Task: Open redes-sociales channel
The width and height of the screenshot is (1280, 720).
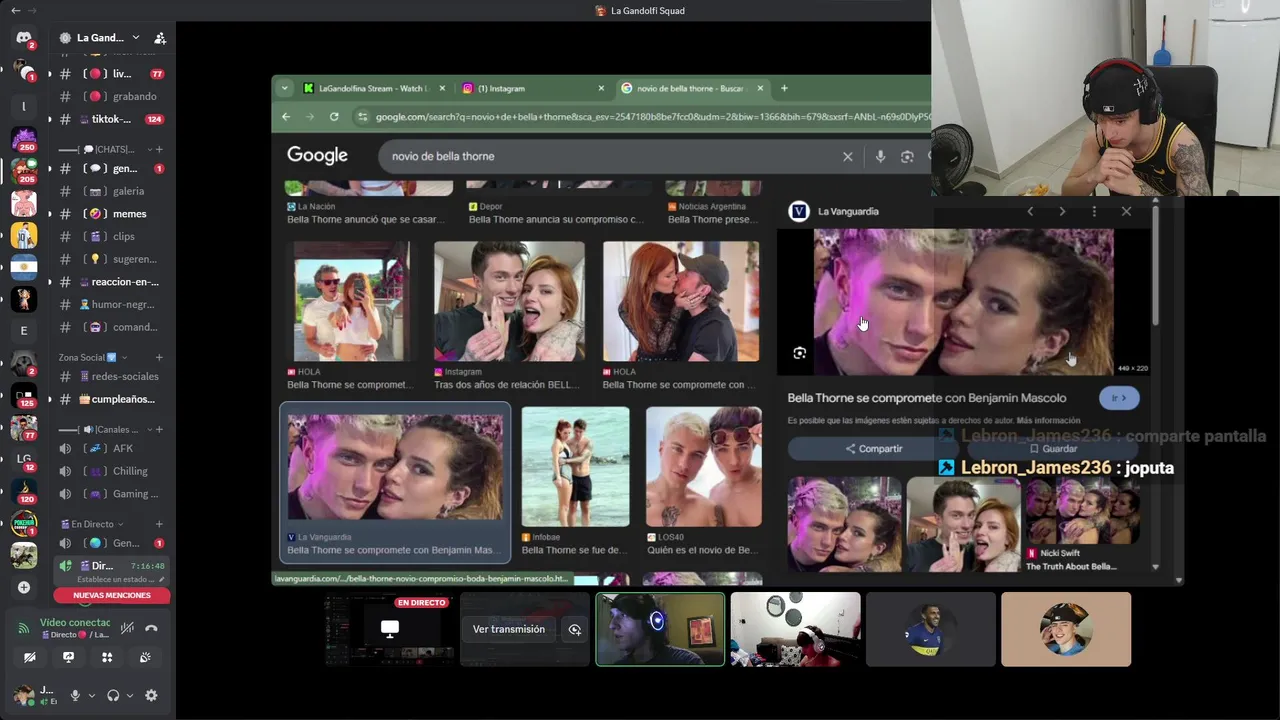Action: (111, 376)
